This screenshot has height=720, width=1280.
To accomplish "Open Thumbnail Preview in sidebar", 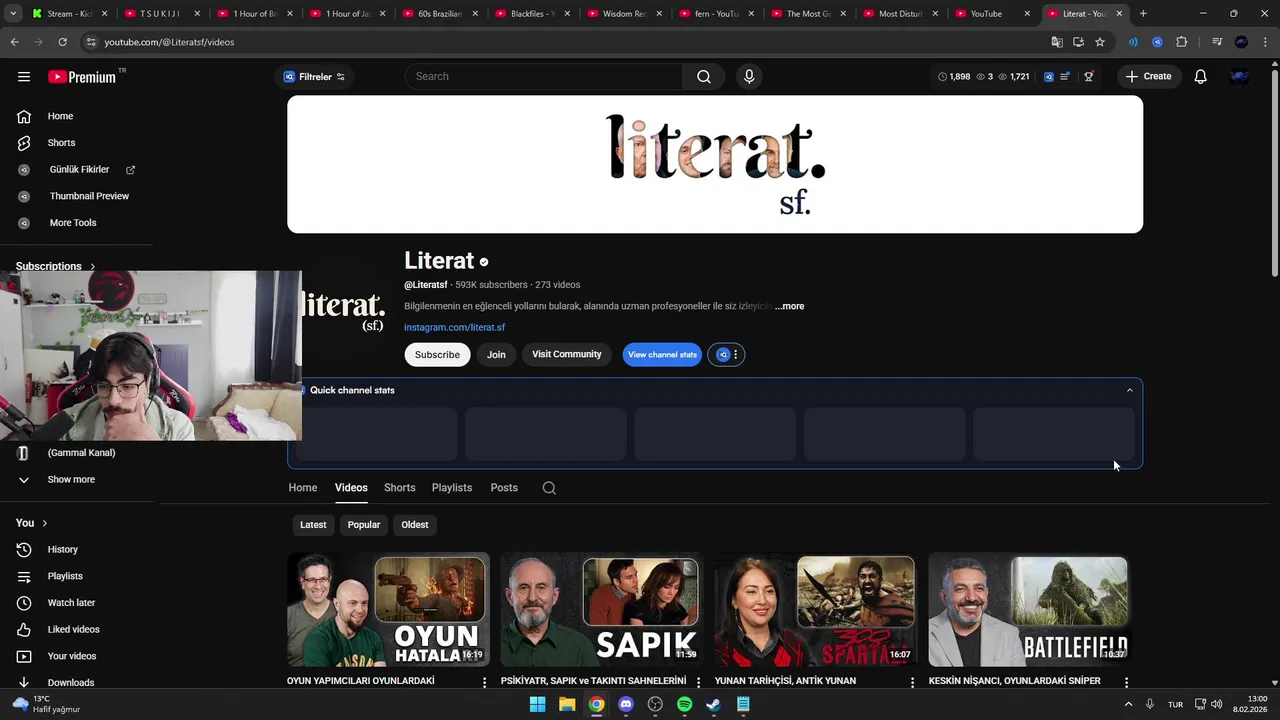I will [x=89, y=196].
